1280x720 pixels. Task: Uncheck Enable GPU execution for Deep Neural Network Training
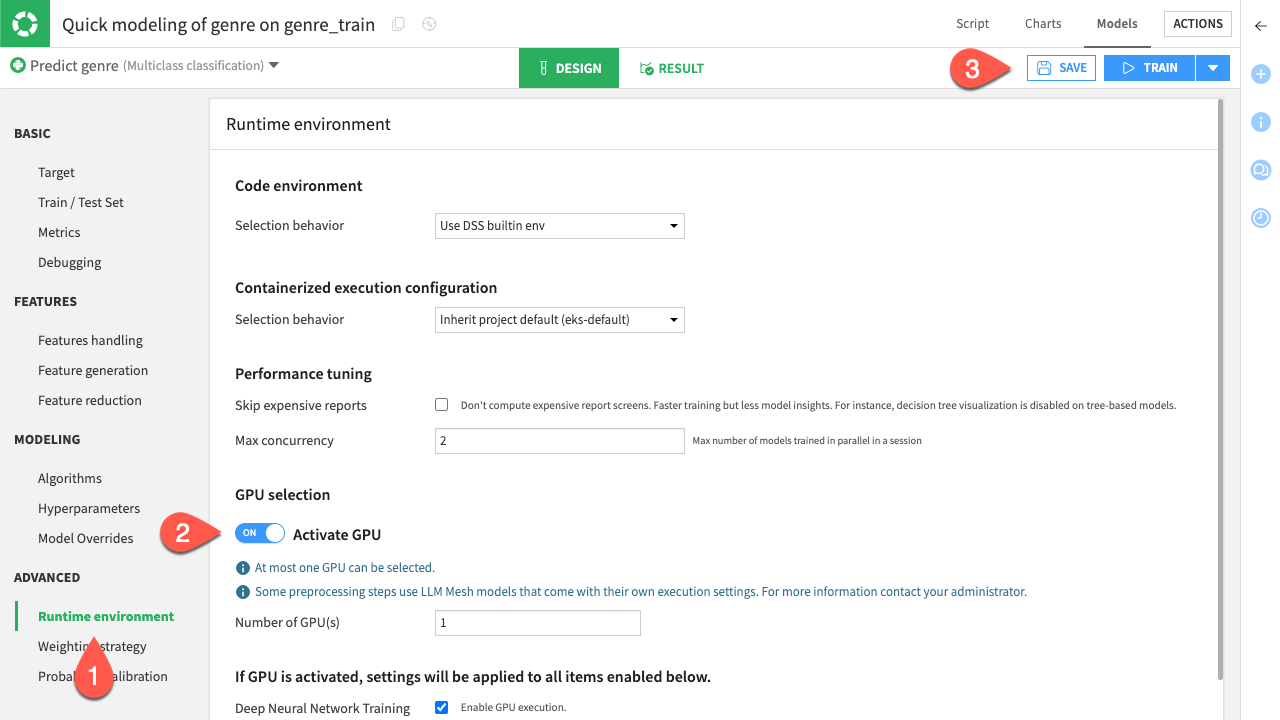(x=441, y=707)
